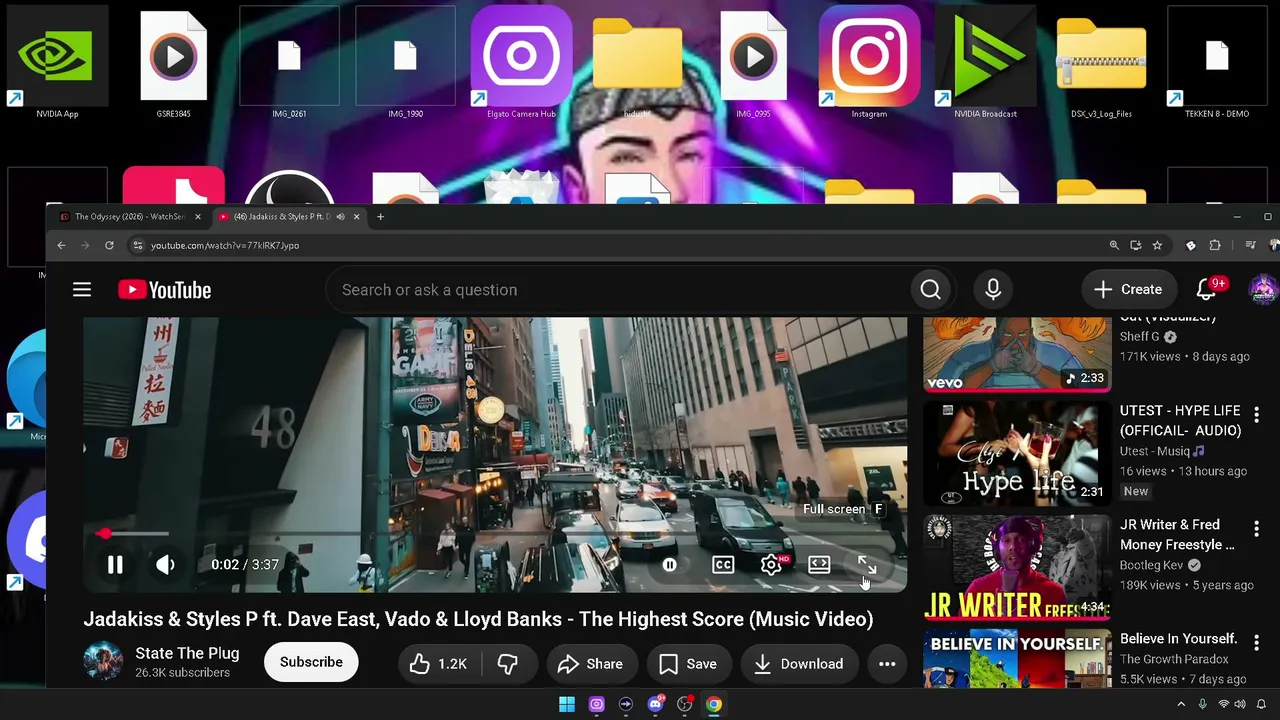This screenshot has width=1280, height=720.
Task: Pause the video with the pause button
Action: tap(115, 565)
